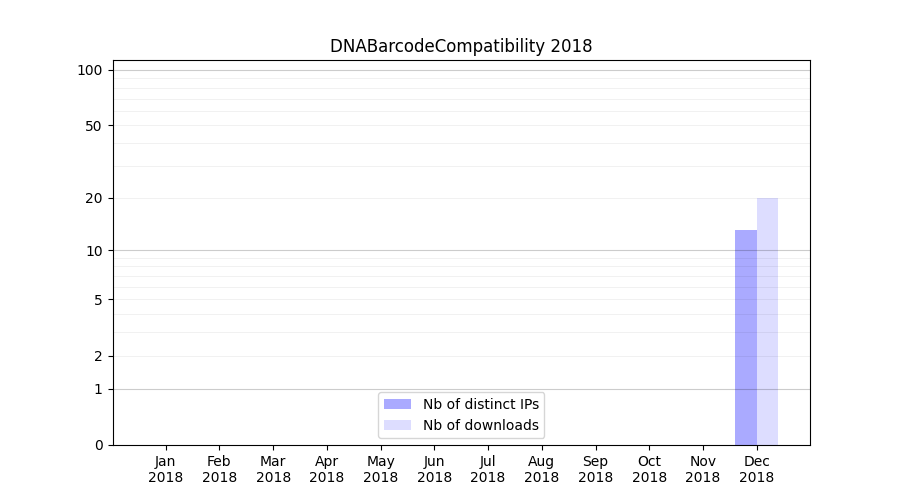This screenshot has width=900, height=500.
Task: Click the Nb of distinct IPs legend swatch
Action: (x=397, y=404)
